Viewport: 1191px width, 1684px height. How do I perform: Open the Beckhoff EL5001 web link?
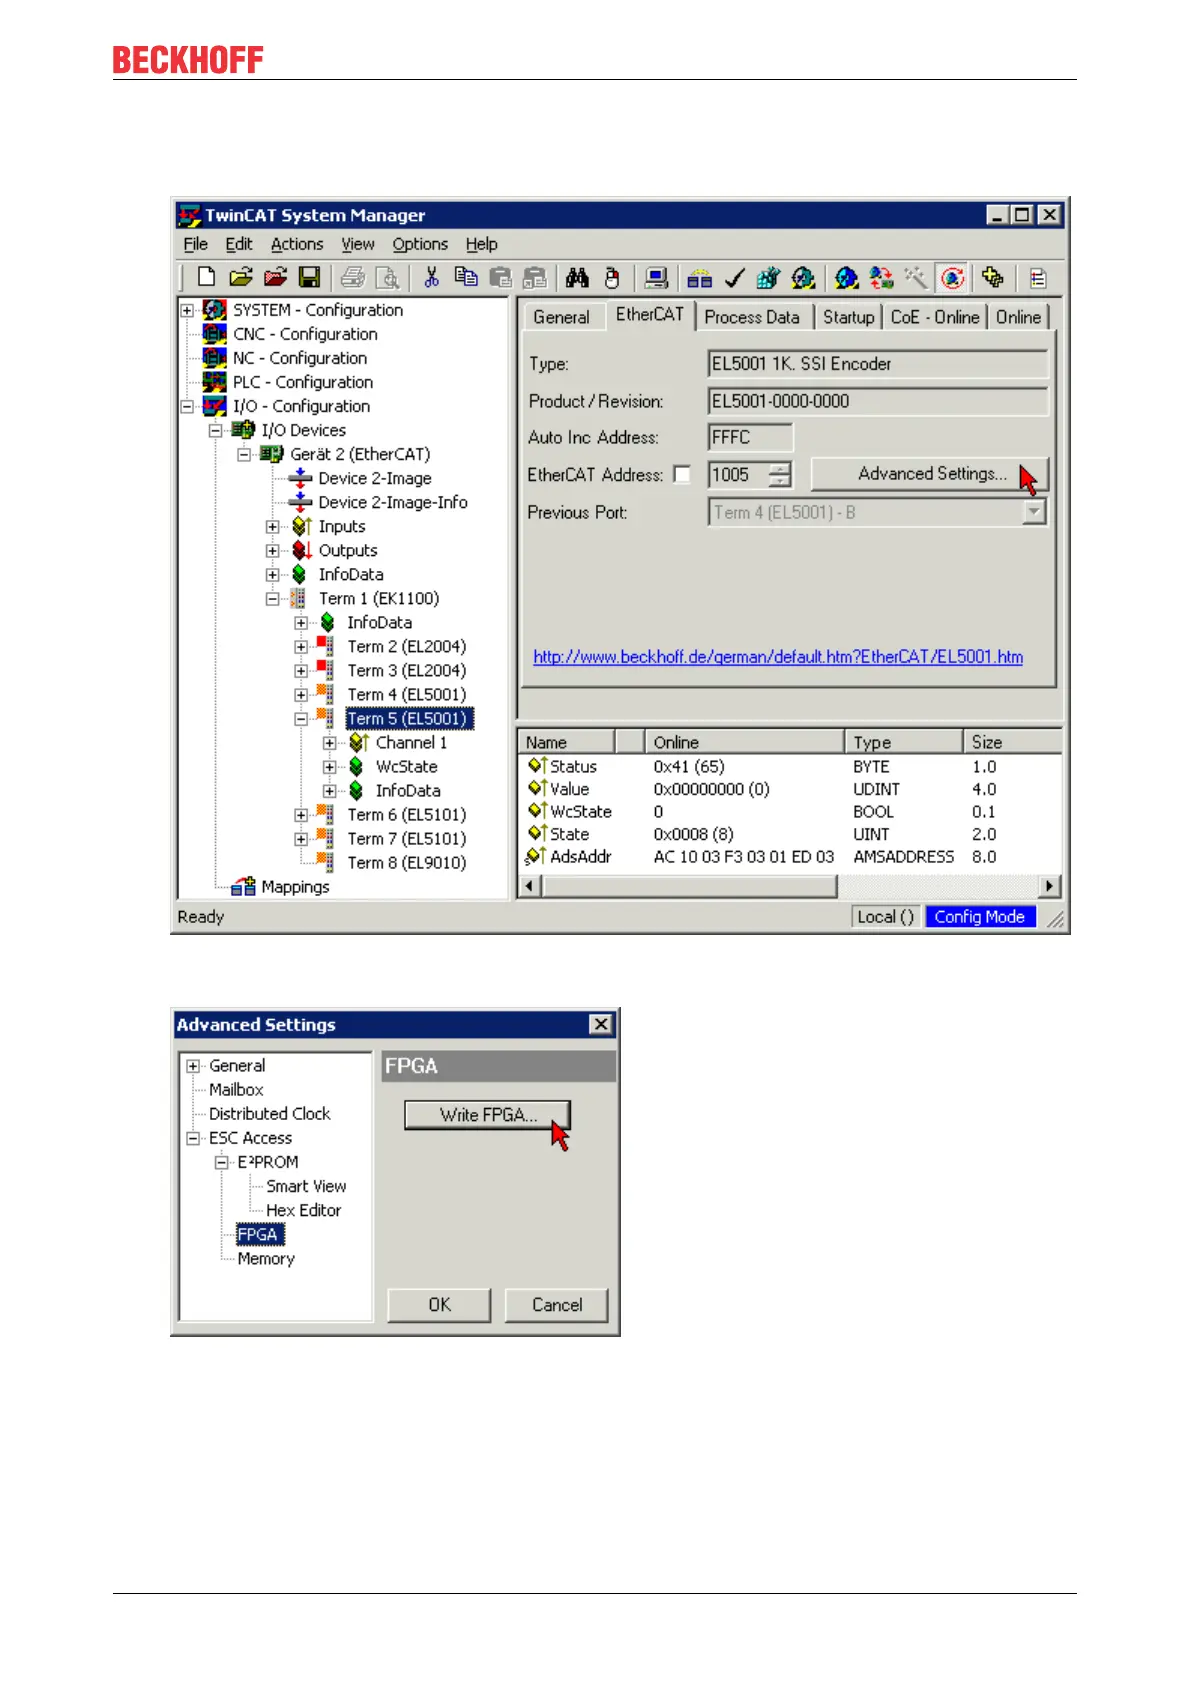point(777,657)
